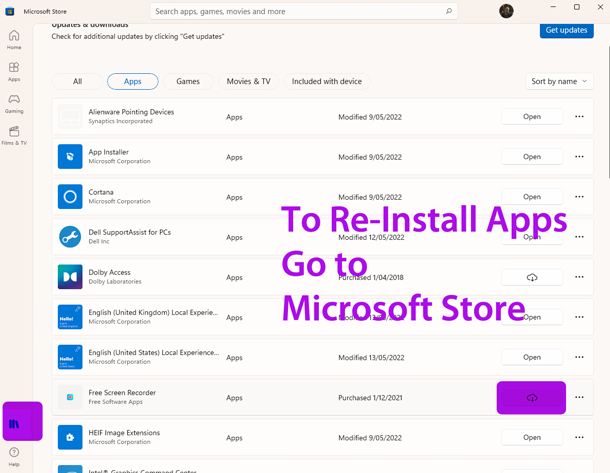Image resolution: width=610 pixels, height=473 pixels.
Task: Click "Purchased 1/12/2021" date text
Action: point(370,398)
